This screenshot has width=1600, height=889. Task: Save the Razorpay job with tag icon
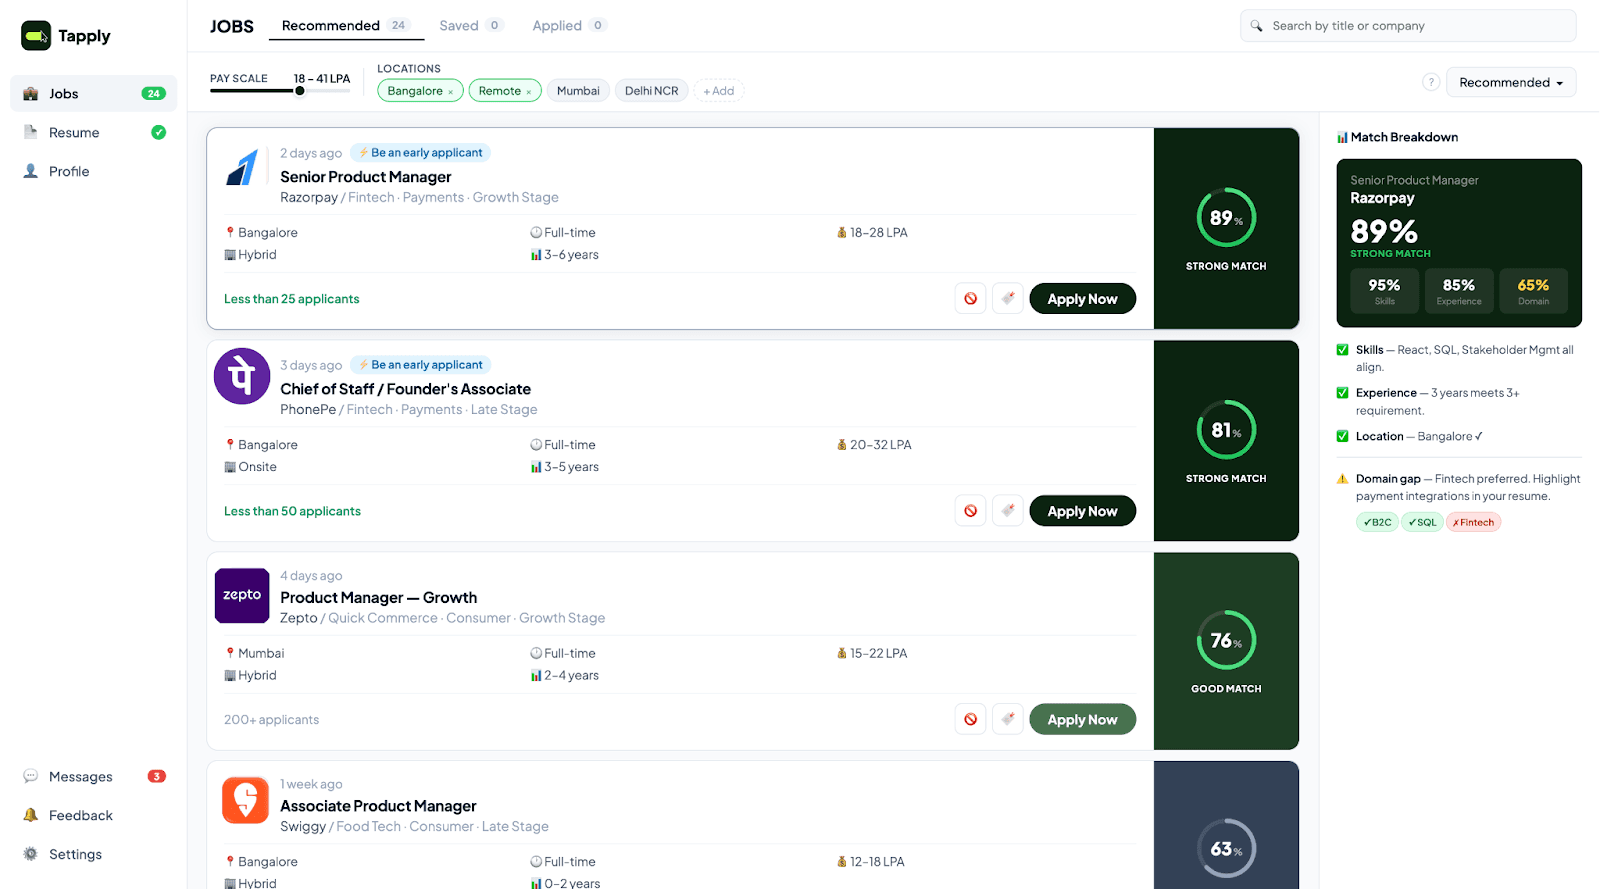[x=1008, y=299]
